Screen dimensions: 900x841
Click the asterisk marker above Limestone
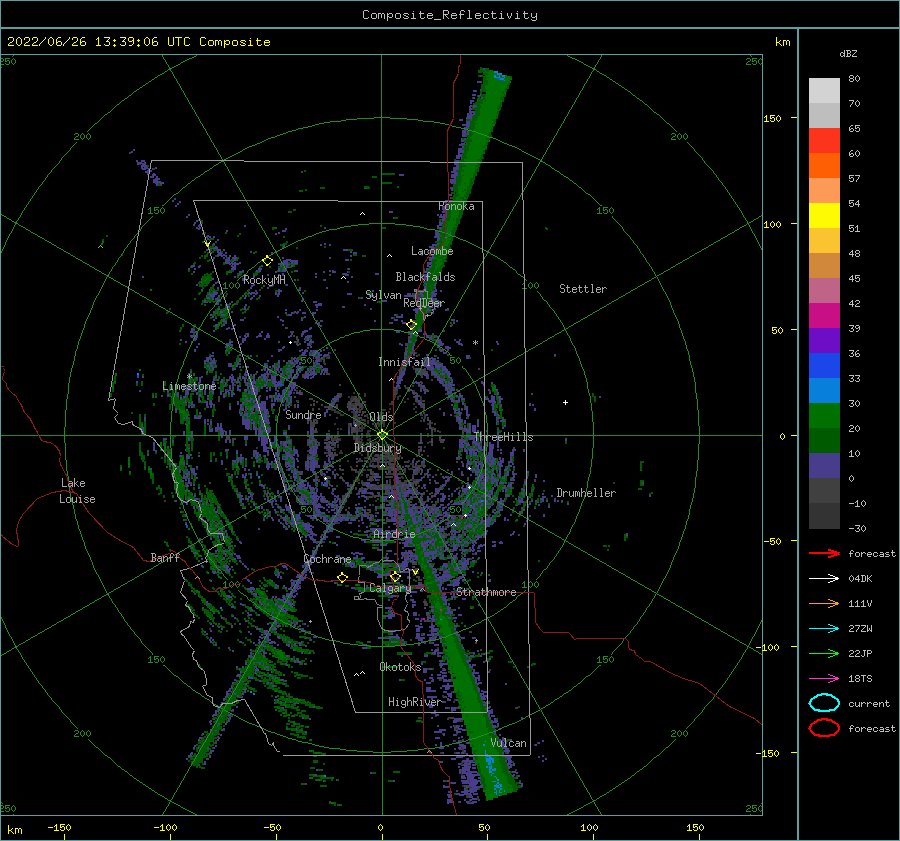pyautogui.click(x=189, y=377)
